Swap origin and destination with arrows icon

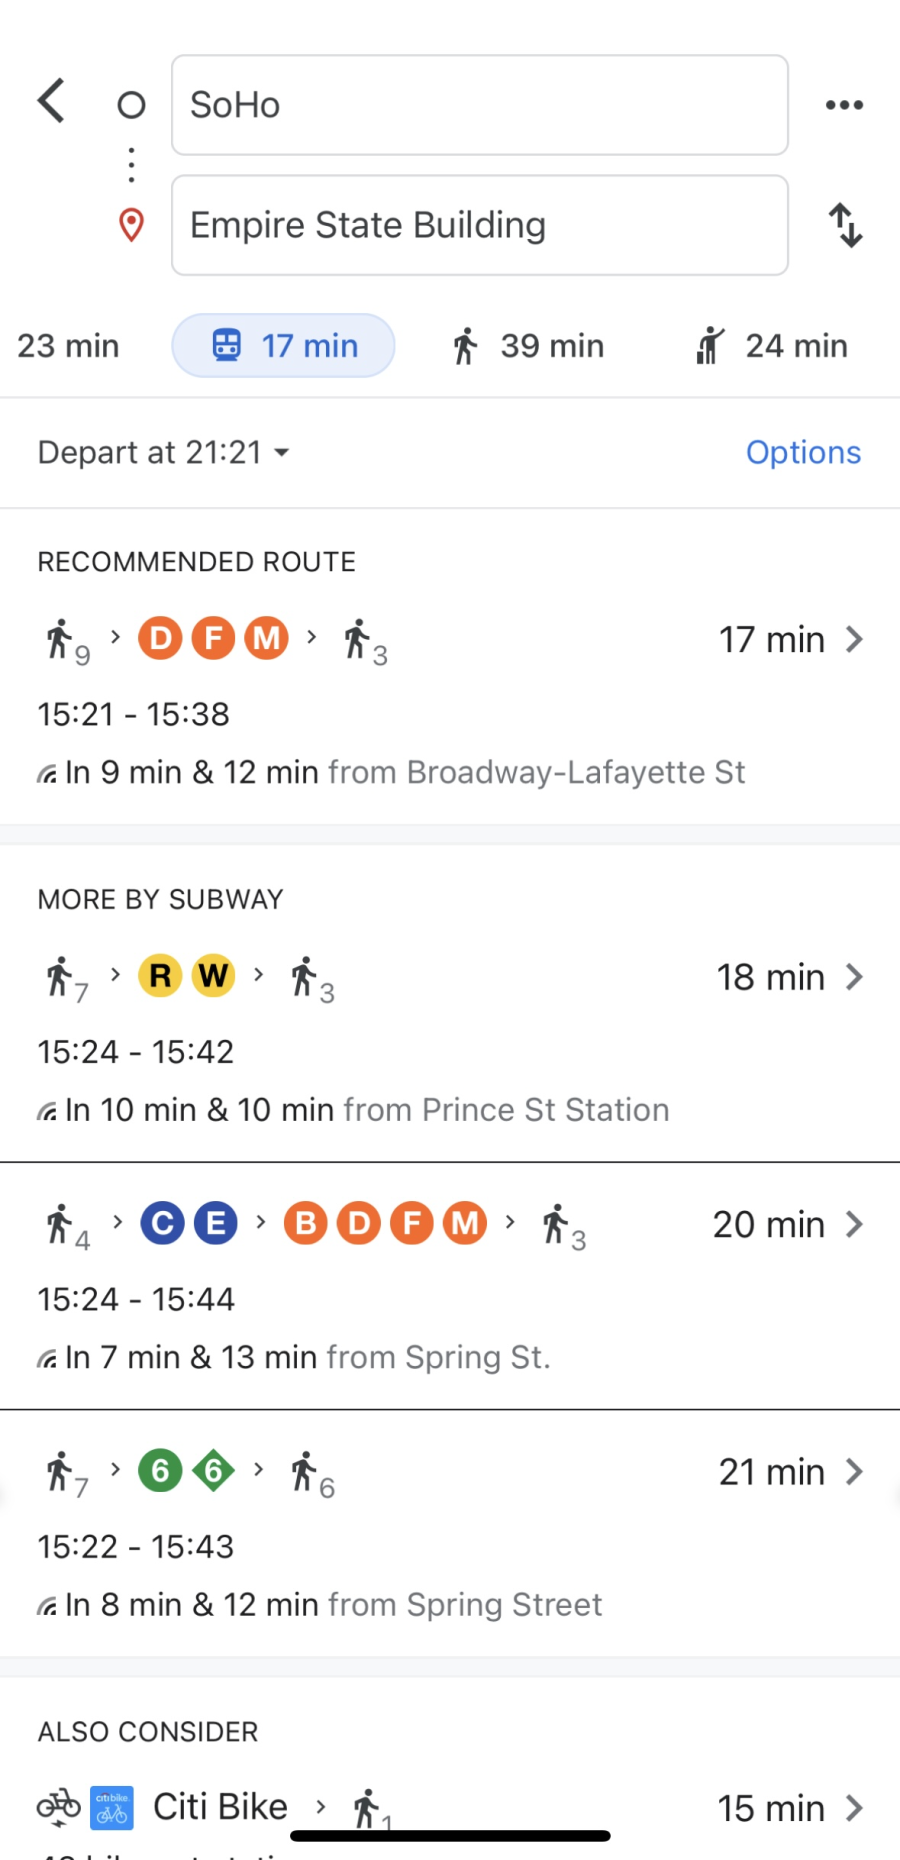[846, 225]
